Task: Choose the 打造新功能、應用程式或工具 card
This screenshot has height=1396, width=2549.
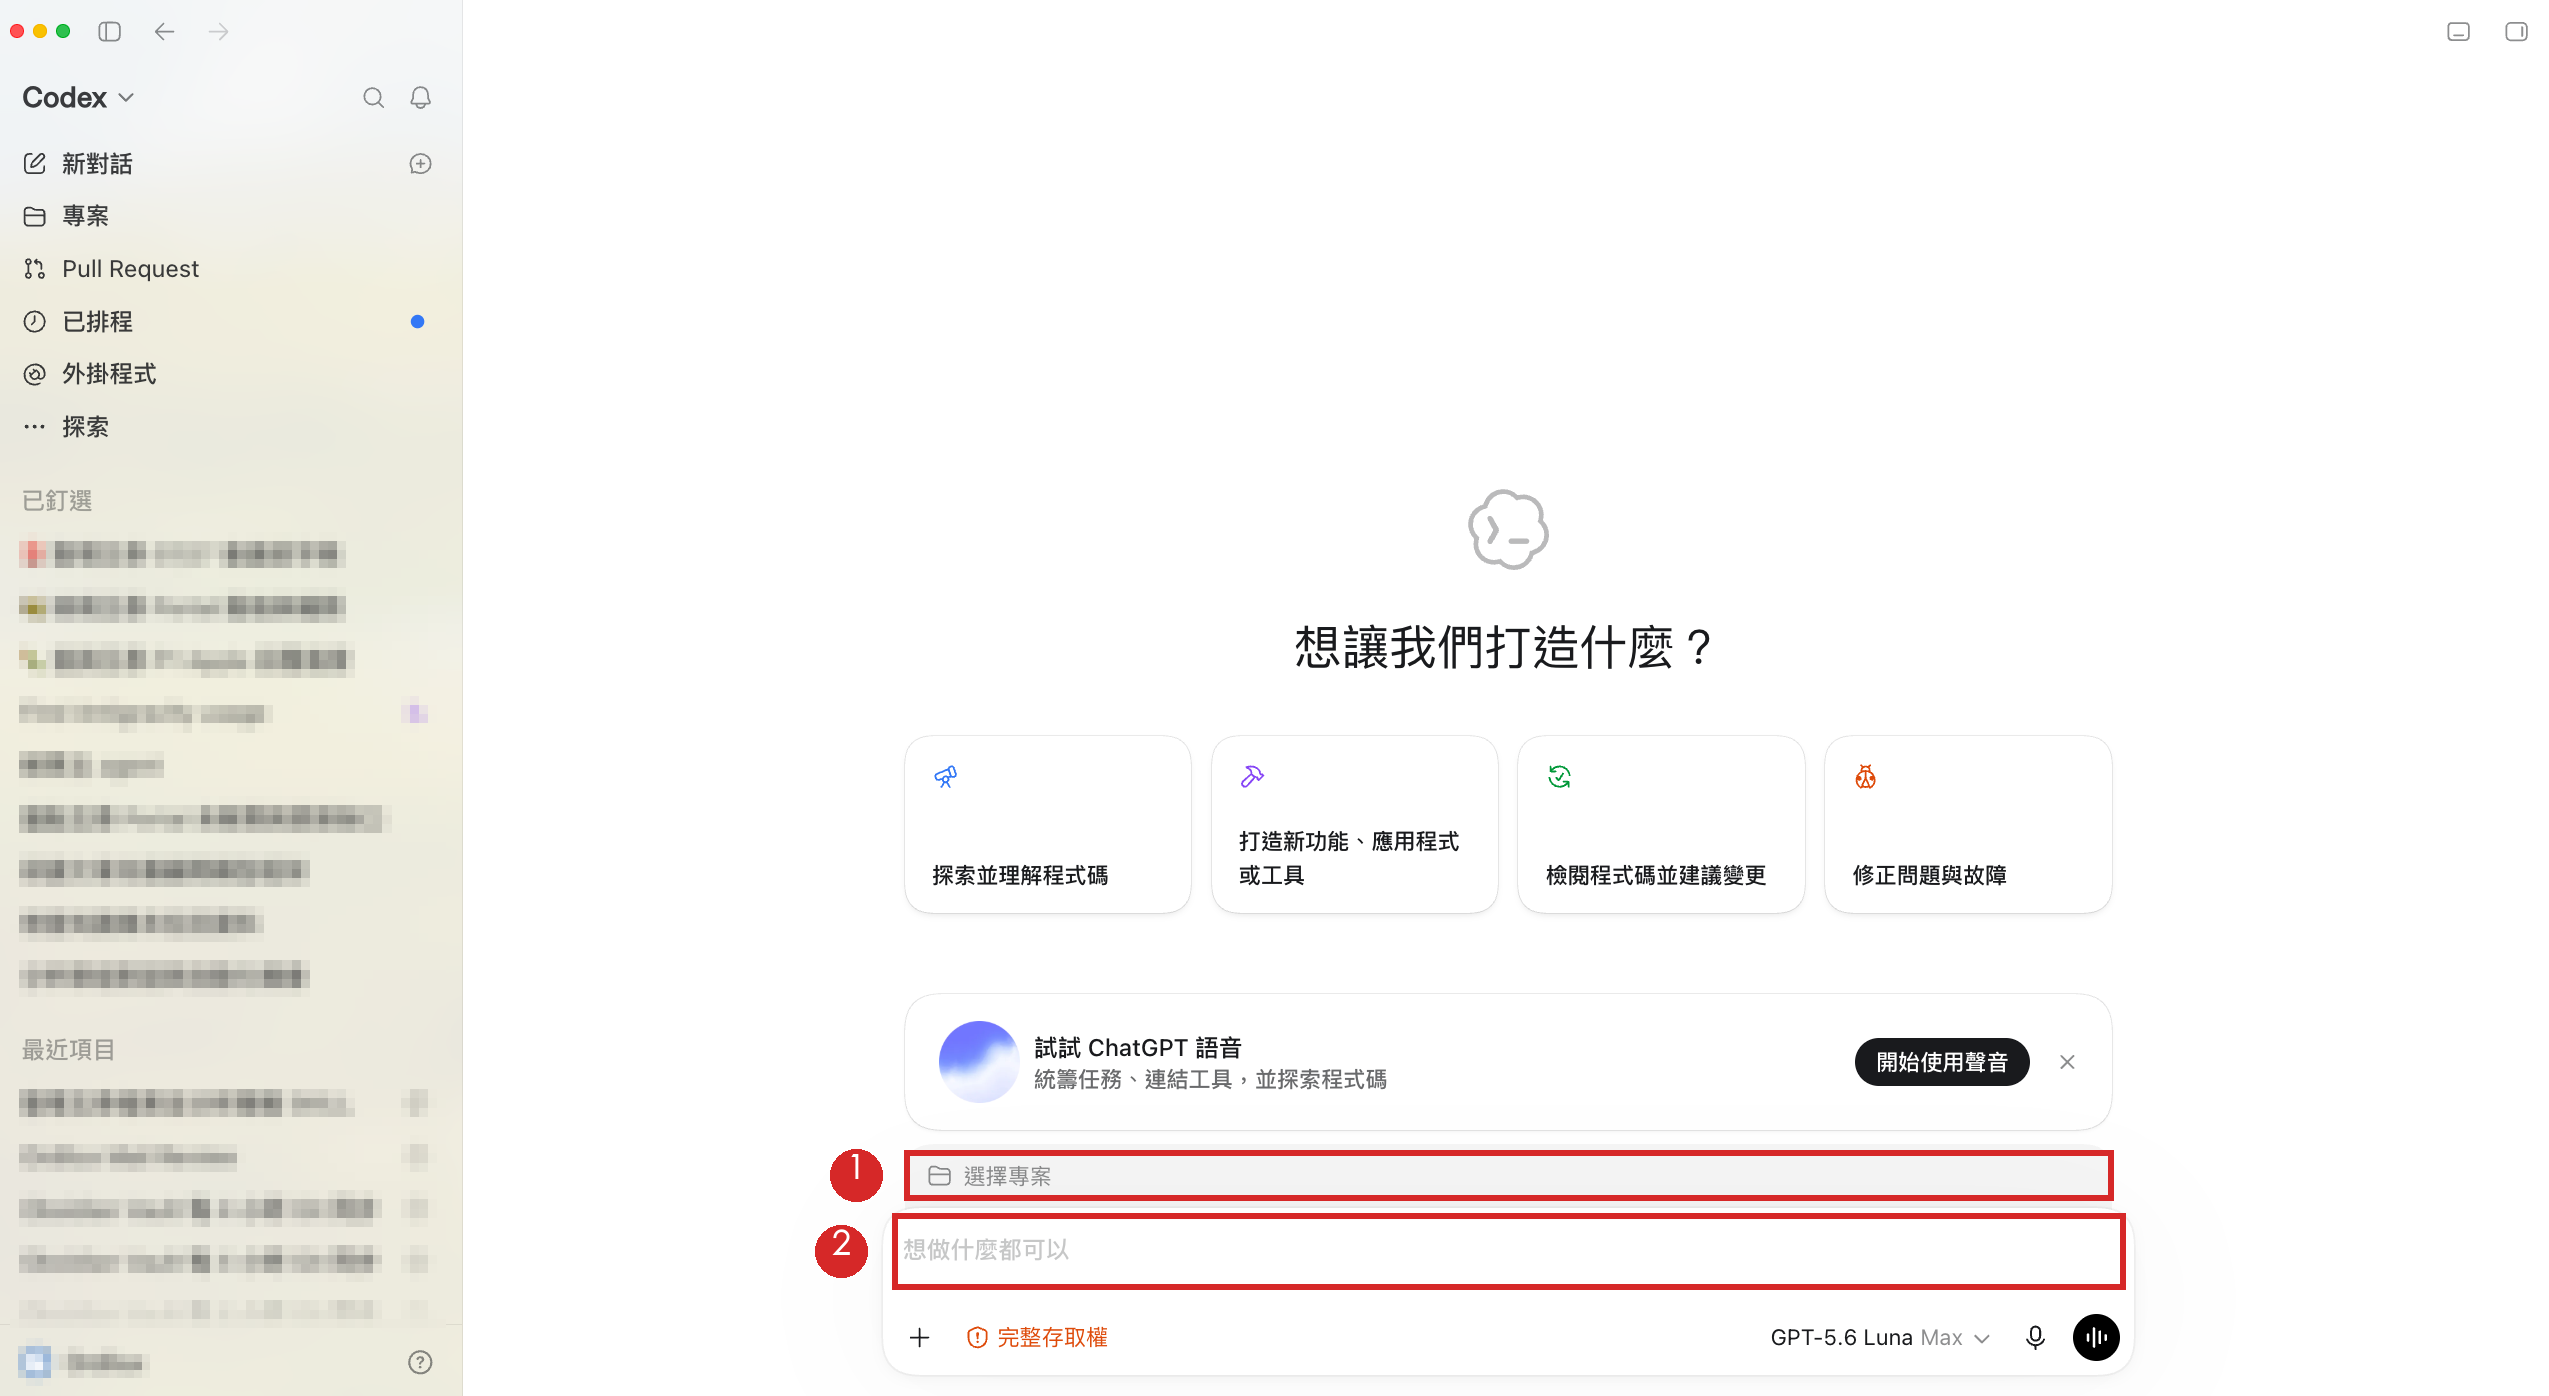Action: (x=1354, y=825)
